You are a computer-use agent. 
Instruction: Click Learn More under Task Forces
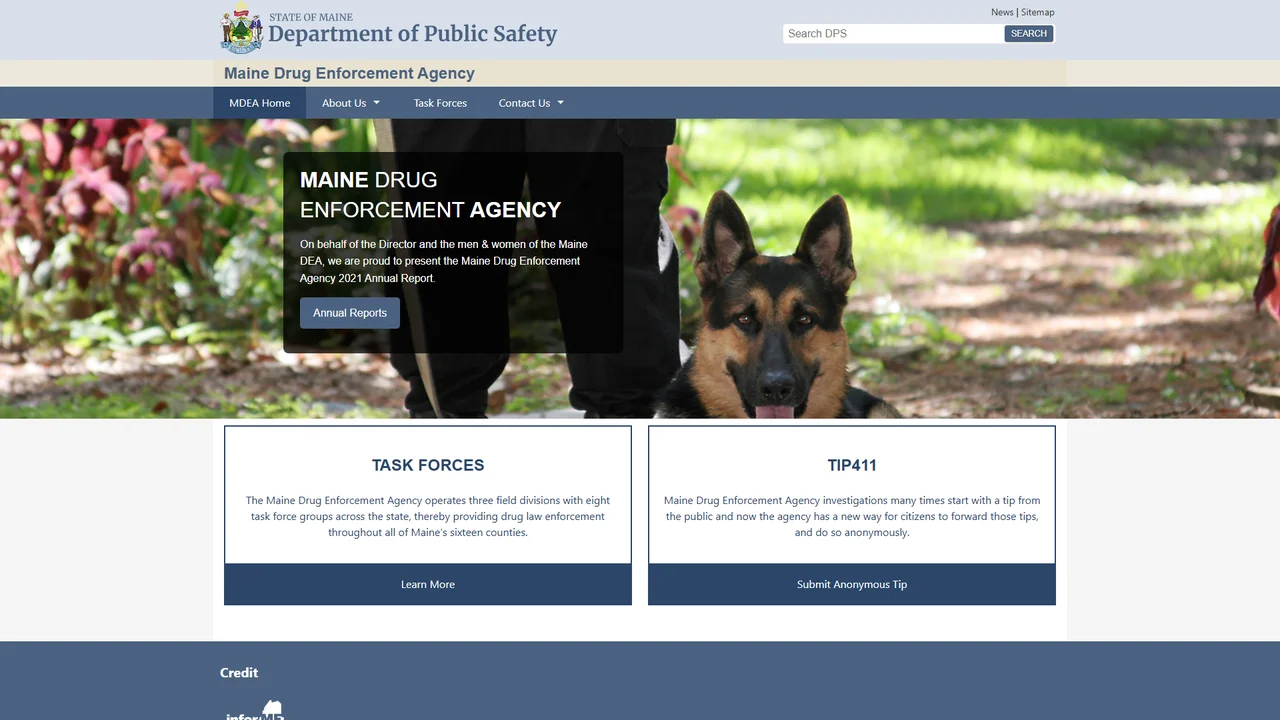(x=428, y=584)
